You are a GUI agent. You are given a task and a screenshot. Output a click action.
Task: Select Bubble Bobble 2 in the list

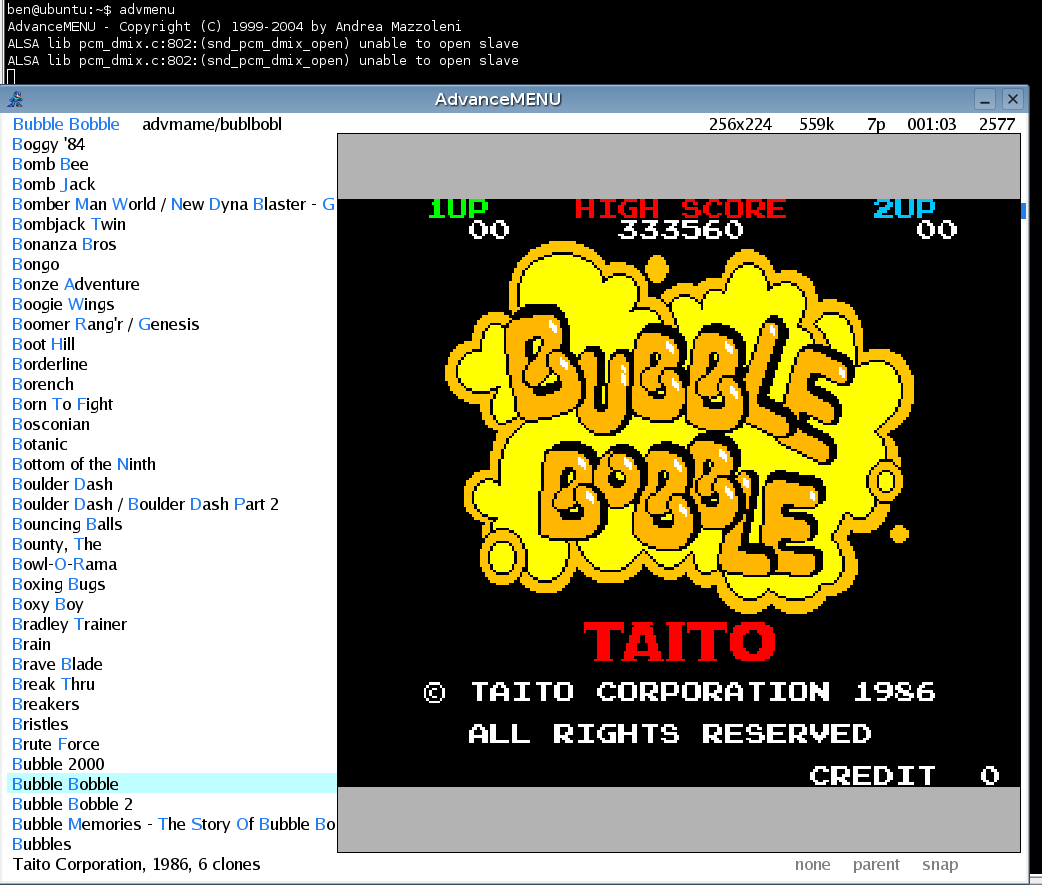click(x=72, y=804)
